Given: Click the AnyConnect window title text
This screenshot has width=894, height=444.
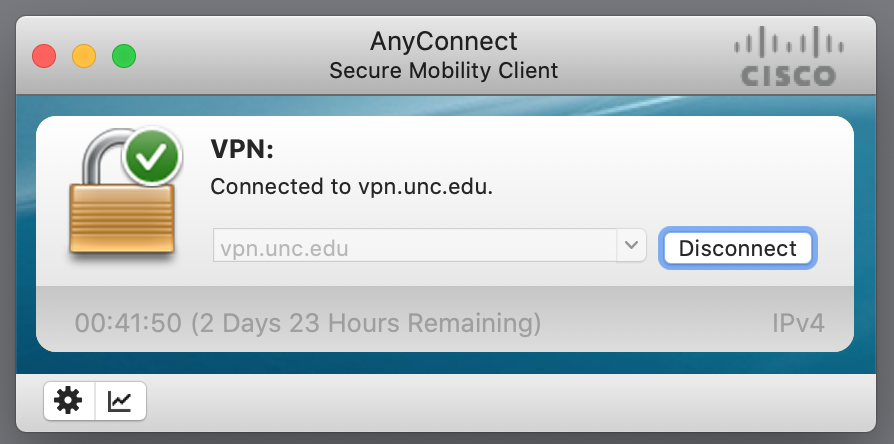Looking at the screenshot, I should point(444,43).
